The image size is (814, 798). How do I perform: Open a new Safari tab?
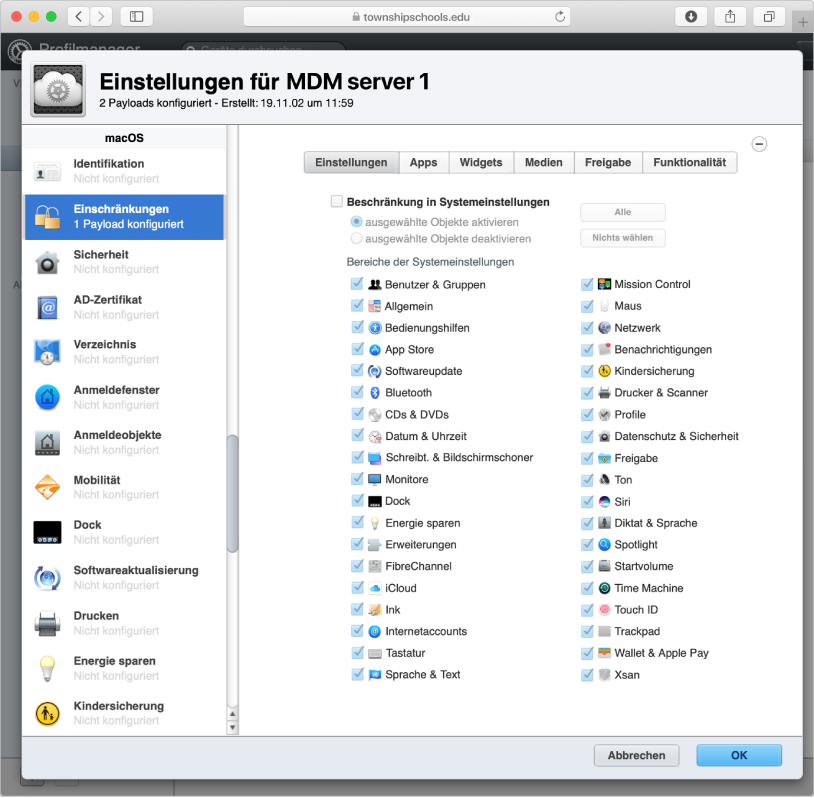tap(803, 22)
